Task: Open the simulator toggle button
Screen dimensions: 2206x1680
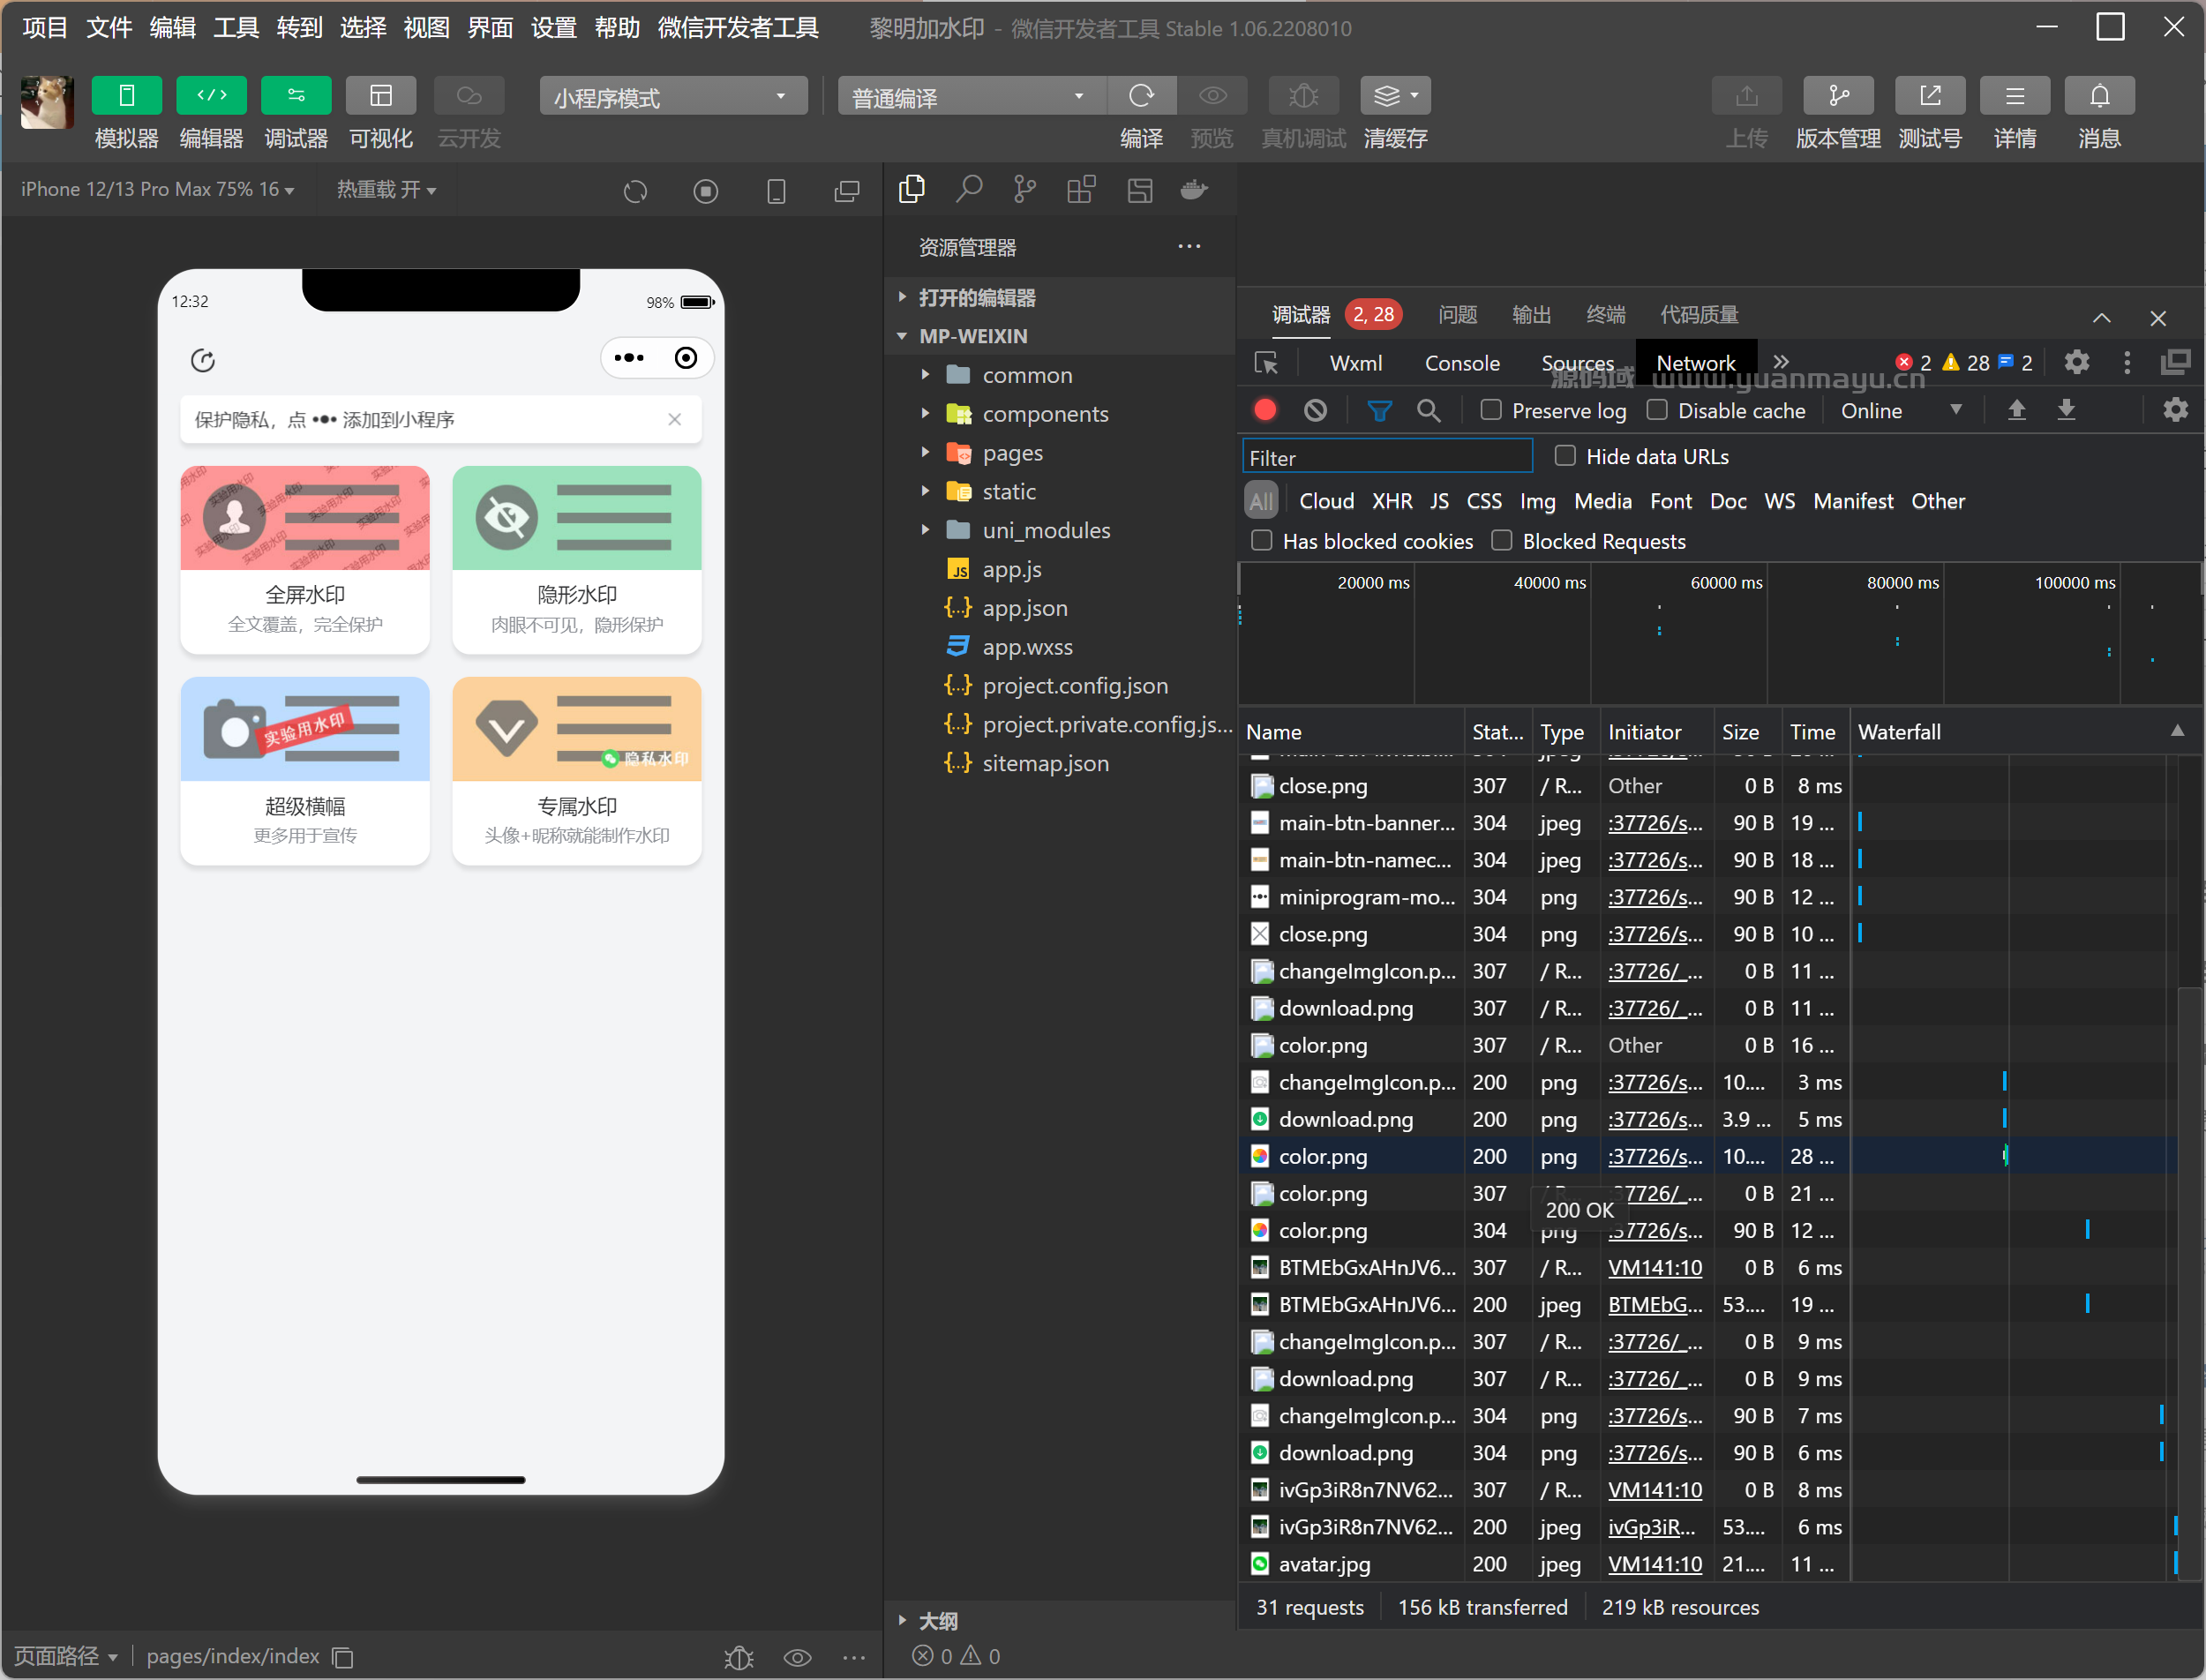Action: (x=126, y=96)
